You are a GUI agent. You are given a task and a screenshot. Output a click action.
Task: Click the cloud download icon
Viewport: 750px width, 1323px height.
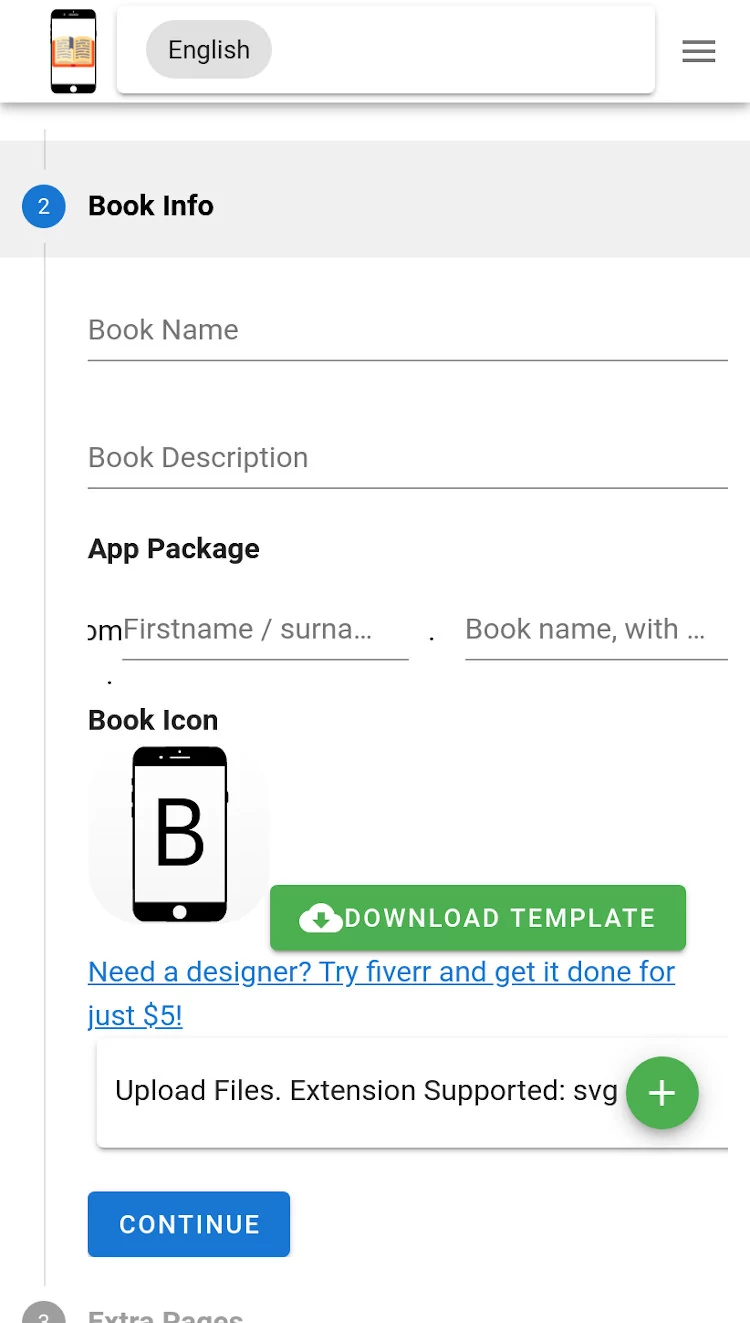321,918
